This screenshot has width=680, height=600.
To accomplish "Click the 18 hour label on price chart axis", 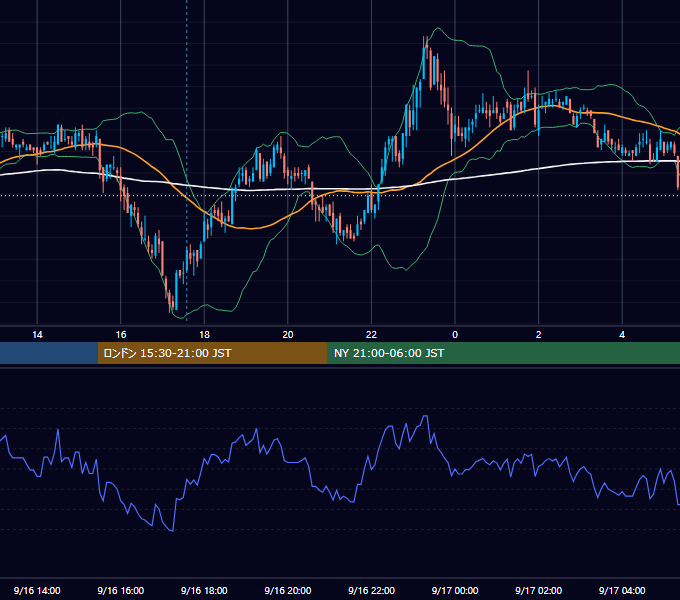I will click(x=204, y=335).
